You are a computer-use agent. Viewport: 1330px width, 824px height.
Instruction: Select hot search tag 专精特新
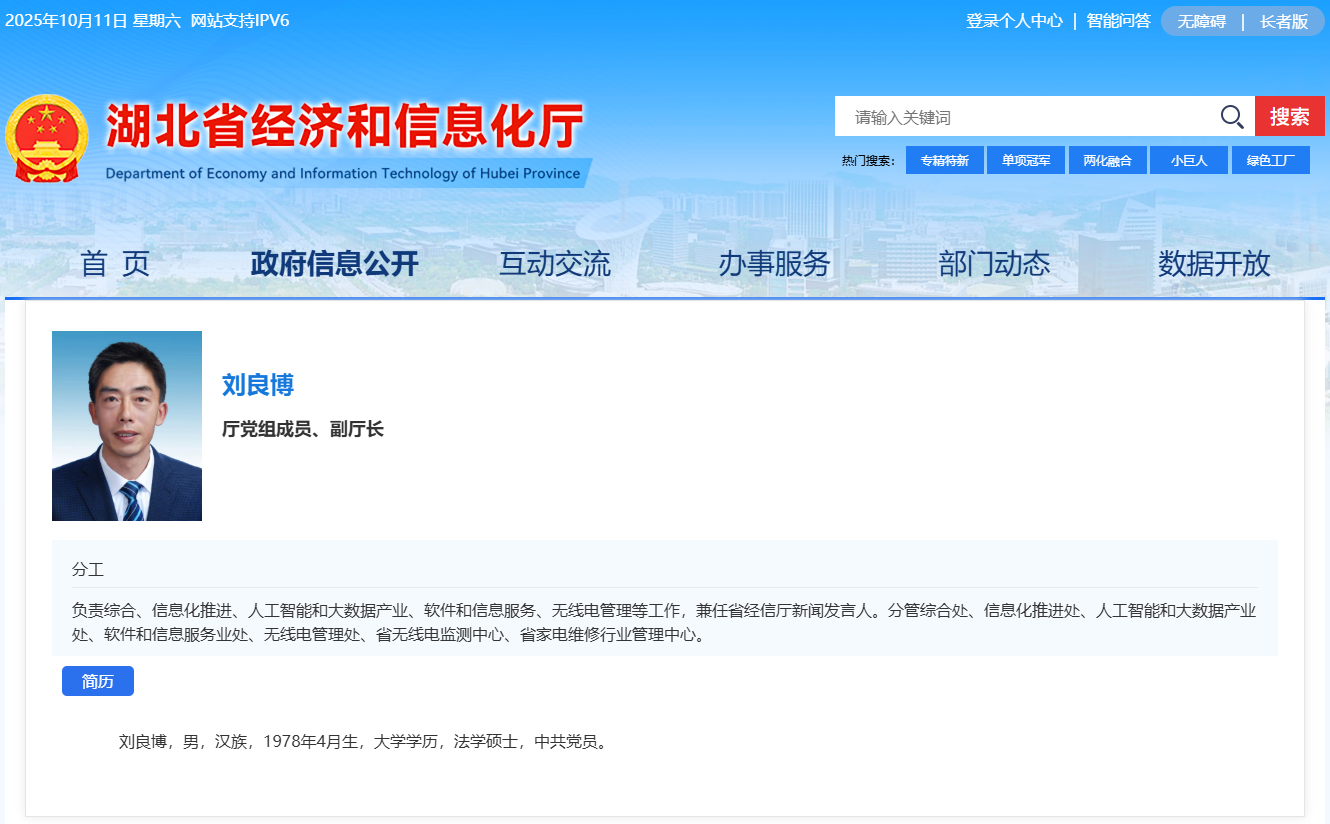[944, 159]
